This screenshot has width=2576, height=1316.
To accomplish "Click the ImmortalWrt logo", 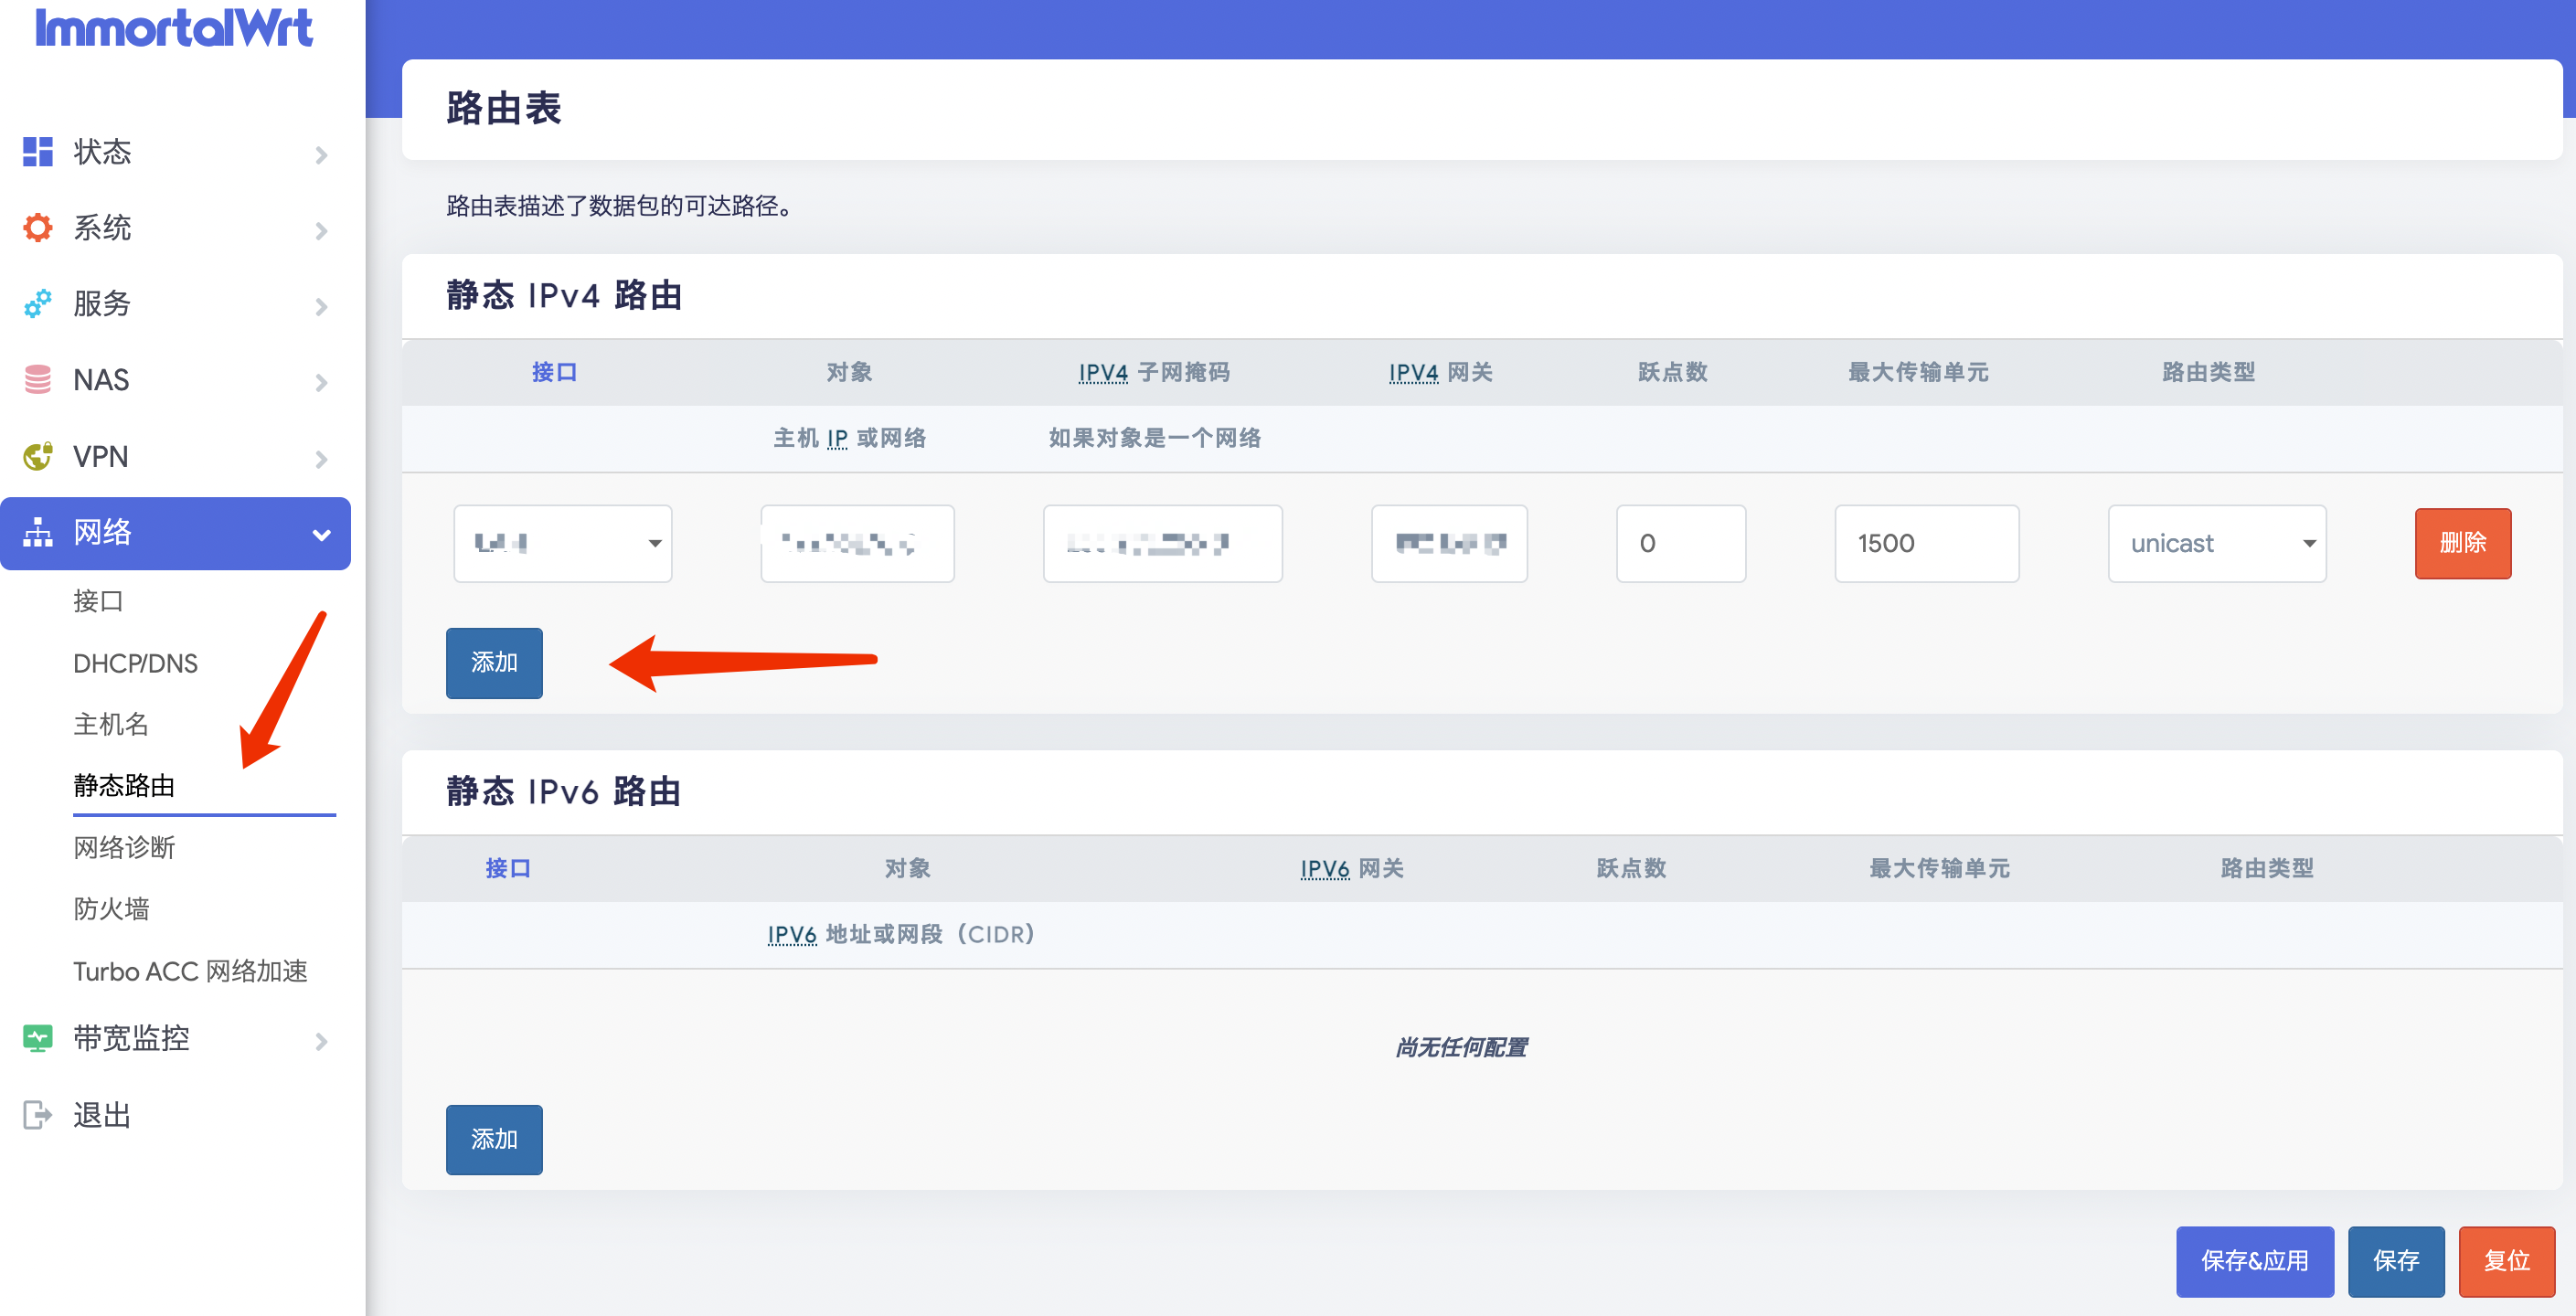I will [x=174, y=27].
